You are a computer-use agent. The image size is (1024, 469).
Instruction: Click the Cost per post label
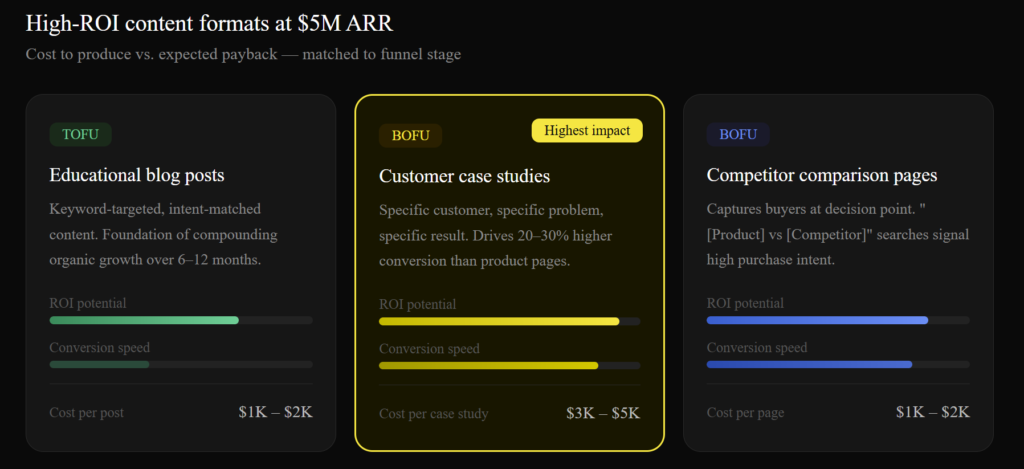86,413
